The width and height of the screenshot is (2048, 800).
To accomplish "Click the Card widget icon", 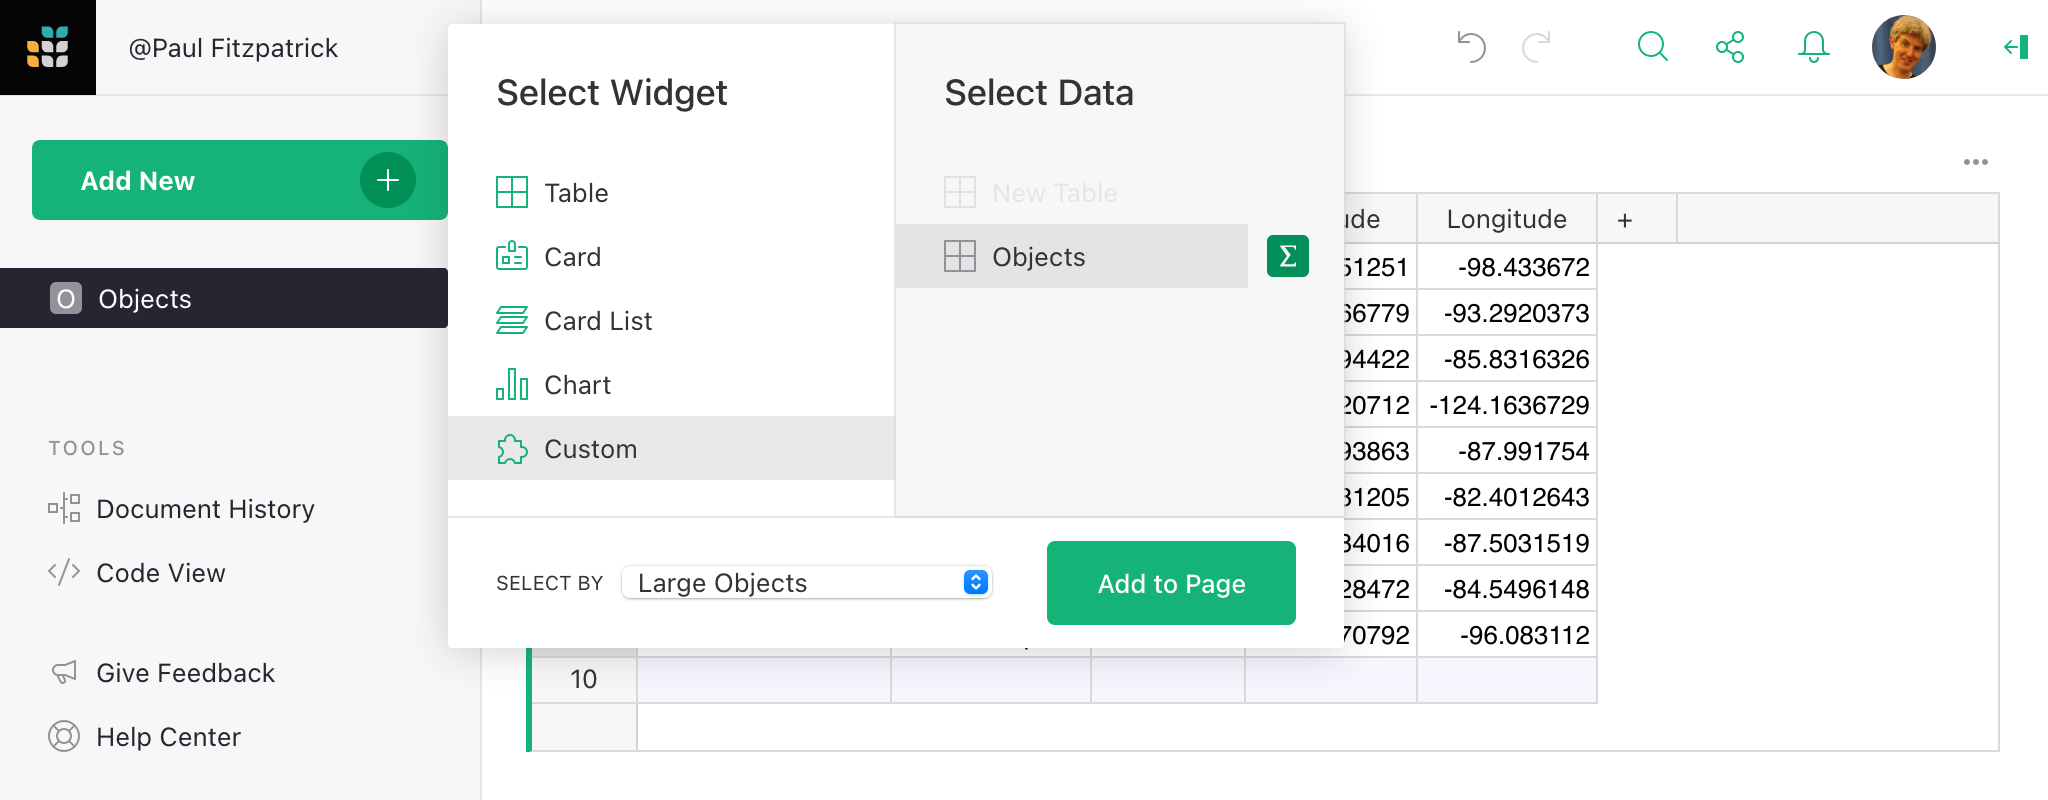I will [512, 256].
